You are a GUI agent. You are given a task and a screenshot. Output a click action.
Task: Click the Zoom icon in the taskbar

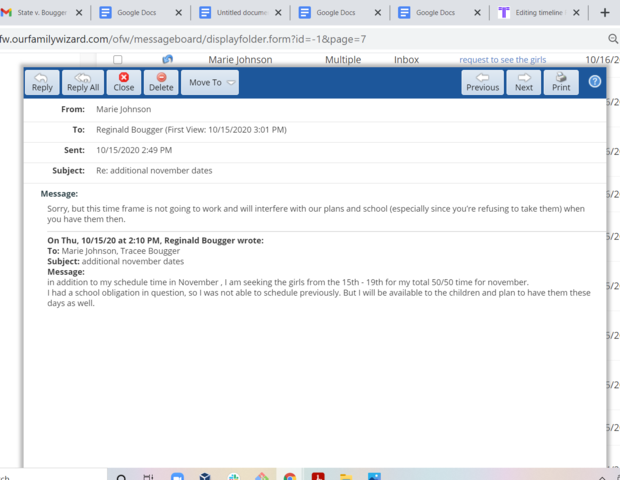click(178, 477)
